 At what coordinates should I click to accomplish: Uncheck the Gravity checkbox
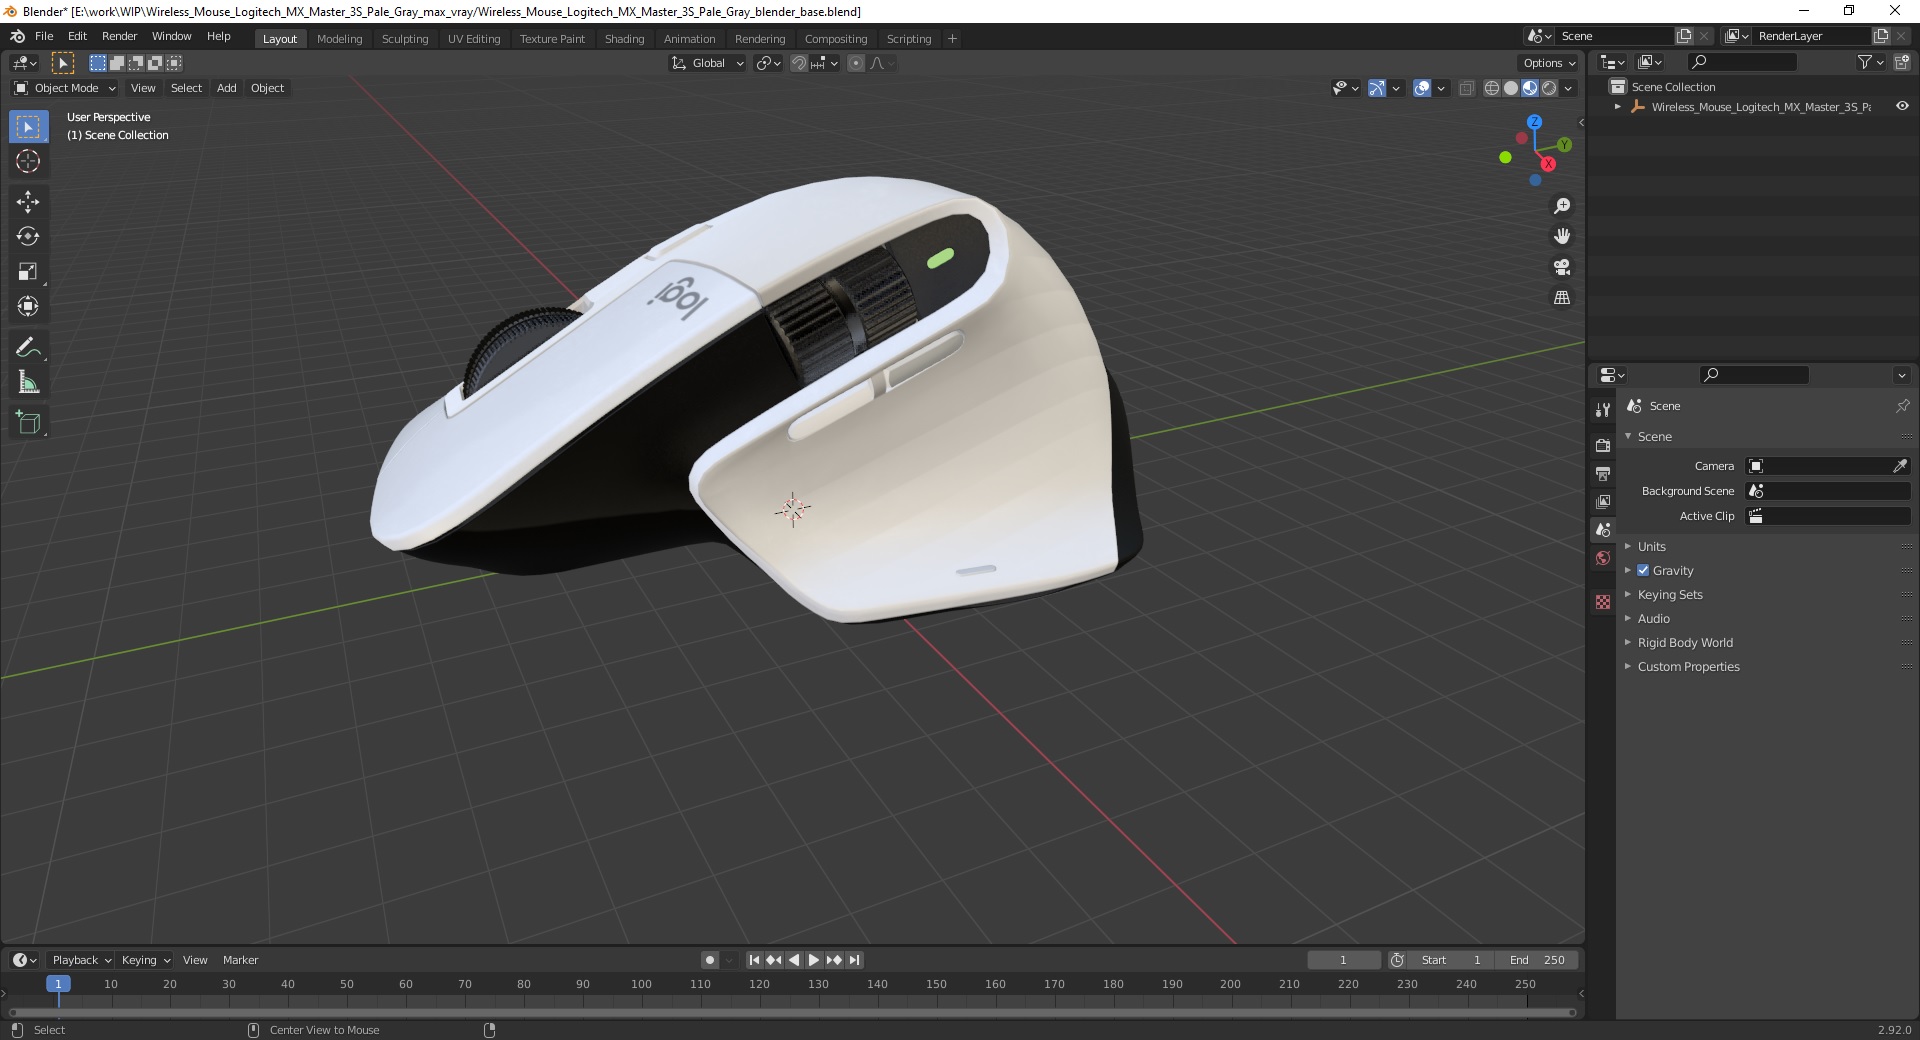(x=1643, y=570)
